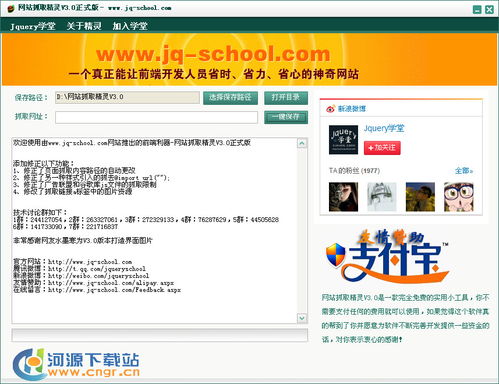Focus the 抓取网址 URL input field
Viewport: 499px width, 384px height.
click(156, 117)
